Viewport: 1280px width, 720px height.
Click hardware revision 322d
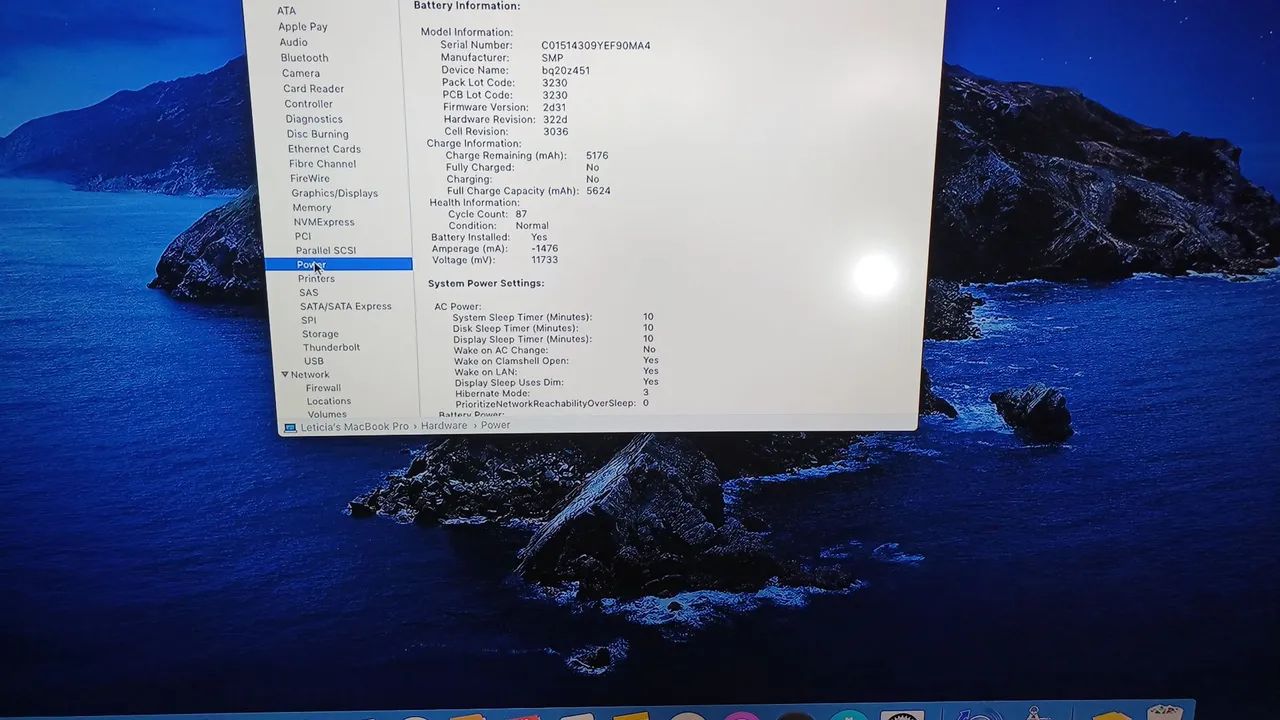coord(555,120)
